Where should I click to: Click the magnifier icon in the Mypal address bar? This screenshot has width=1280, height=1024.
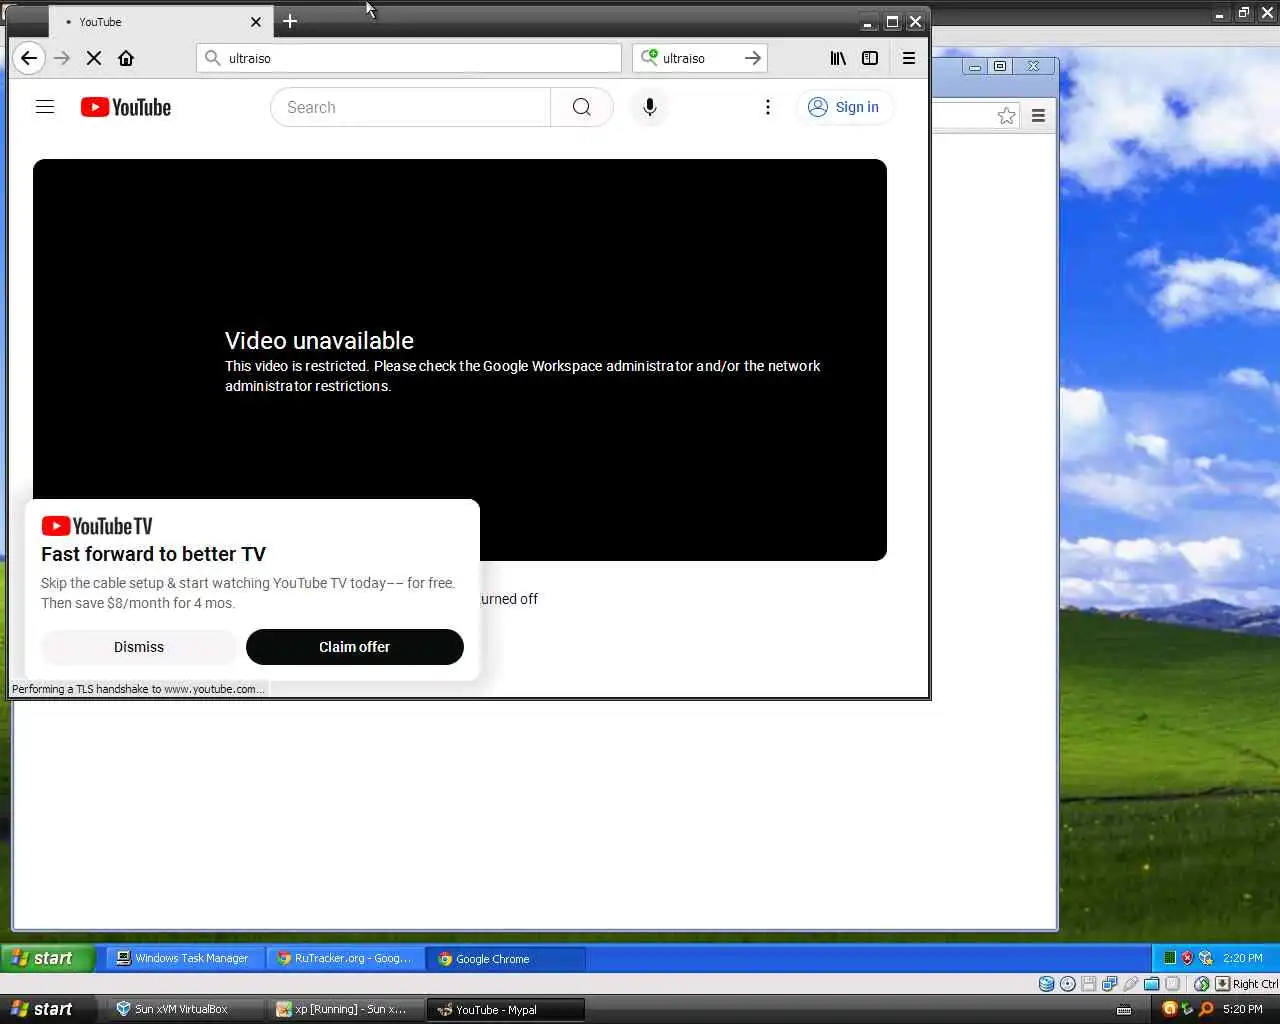(212, 58)
